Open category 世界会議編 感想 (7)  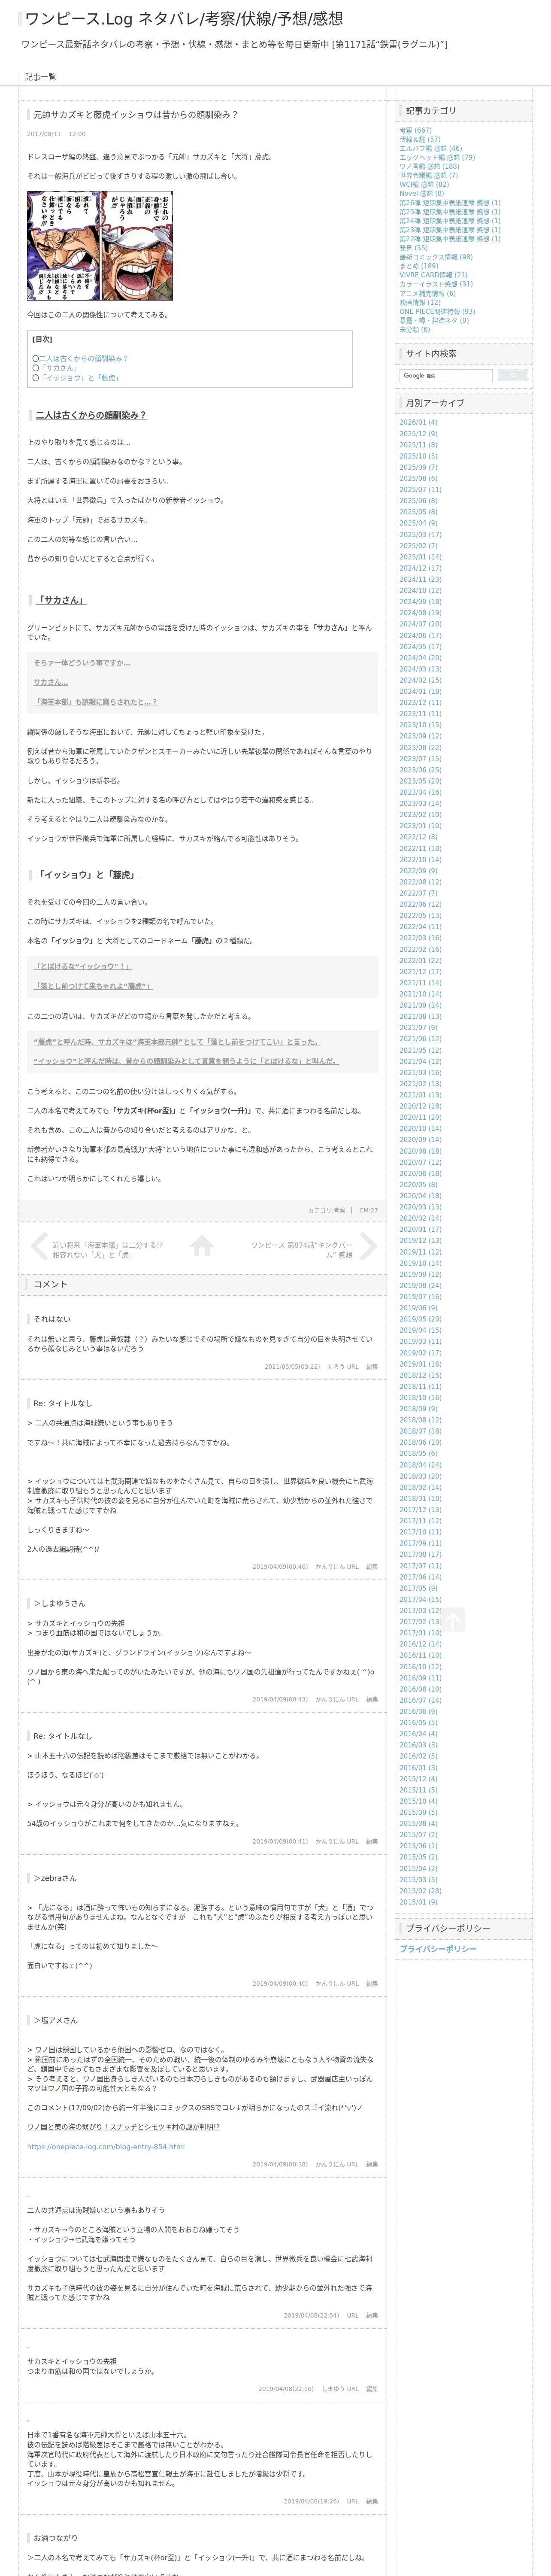pyautogui.click(x=429, y=175)
